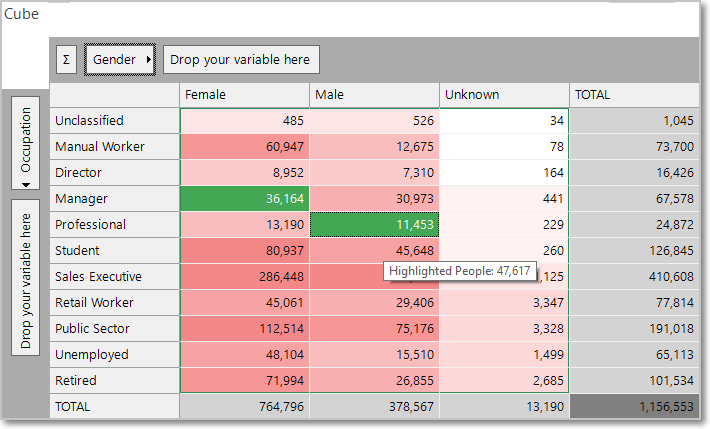The height and width of the screenshot is (429, 710).
Task: Select the Sales Executive row header
Action: click(x=115, y=276)
